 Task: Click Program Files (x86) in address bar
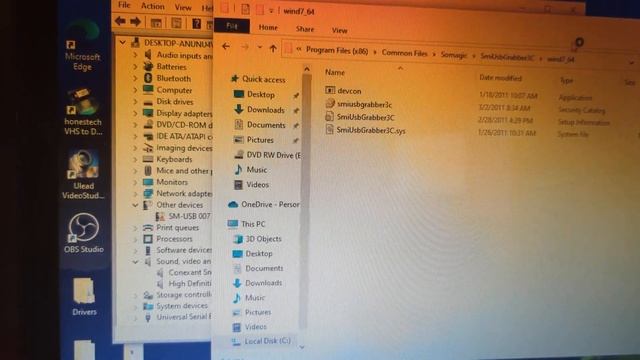coord(337,51)
